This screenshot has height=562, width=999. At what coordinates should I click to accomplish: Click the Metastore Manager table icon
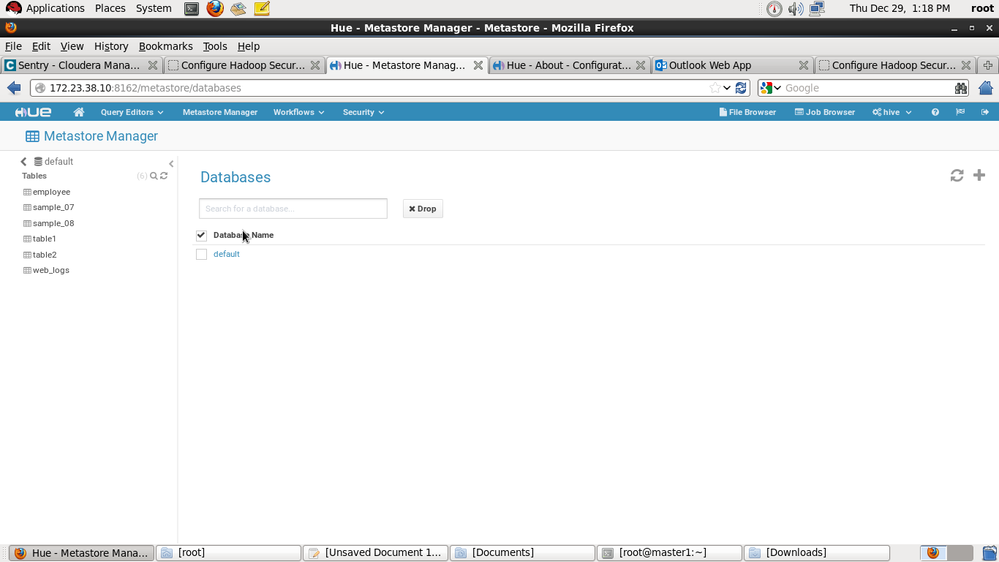[32, 136]
